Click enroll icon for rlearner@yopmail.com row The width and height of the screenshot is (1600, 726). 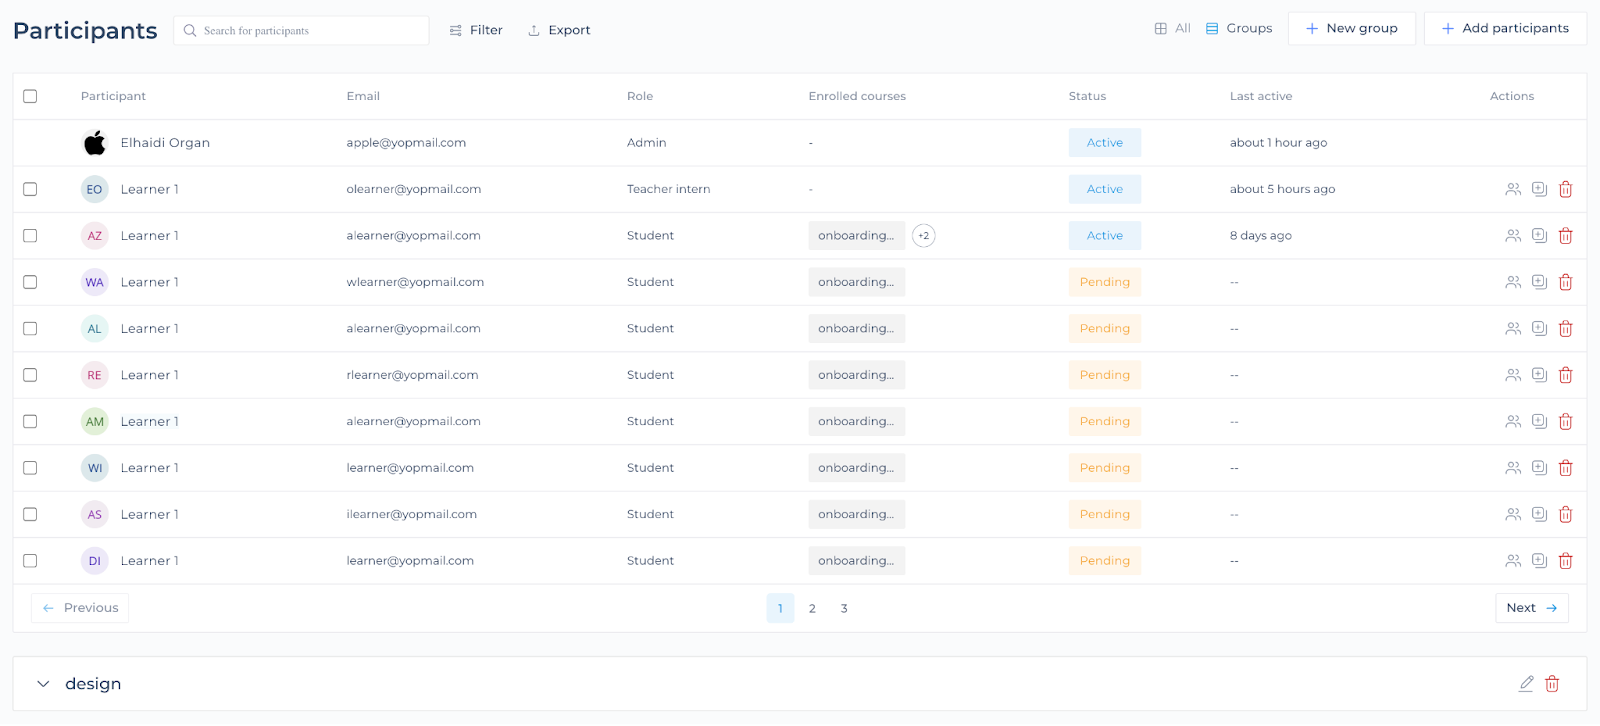point(1540,375)
